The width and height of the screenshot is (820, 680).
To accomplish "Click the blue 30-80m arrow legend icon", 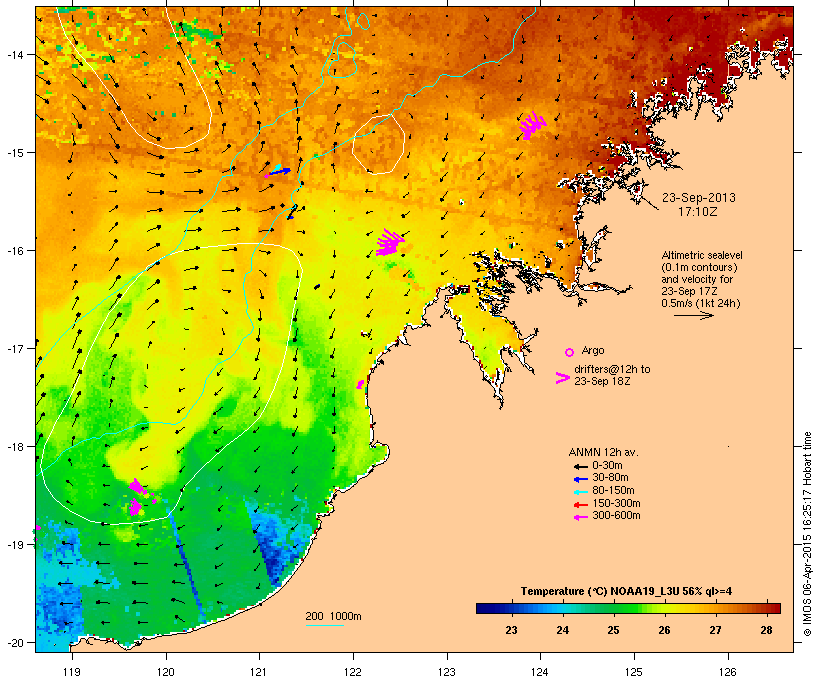I will click(580, 479).
